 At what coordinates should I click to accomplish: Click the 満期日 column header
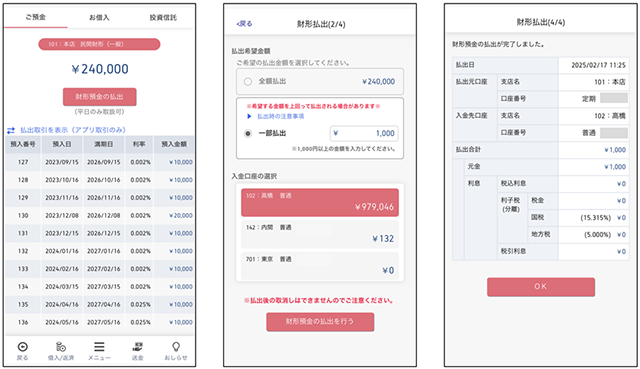tap(104, 144)
